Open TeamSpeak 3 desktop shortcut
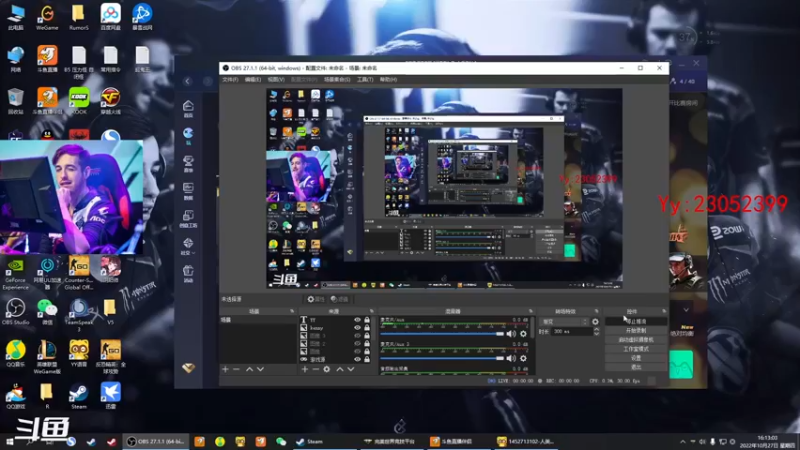Viewport: 800px width, 450px height. point(79,314)
